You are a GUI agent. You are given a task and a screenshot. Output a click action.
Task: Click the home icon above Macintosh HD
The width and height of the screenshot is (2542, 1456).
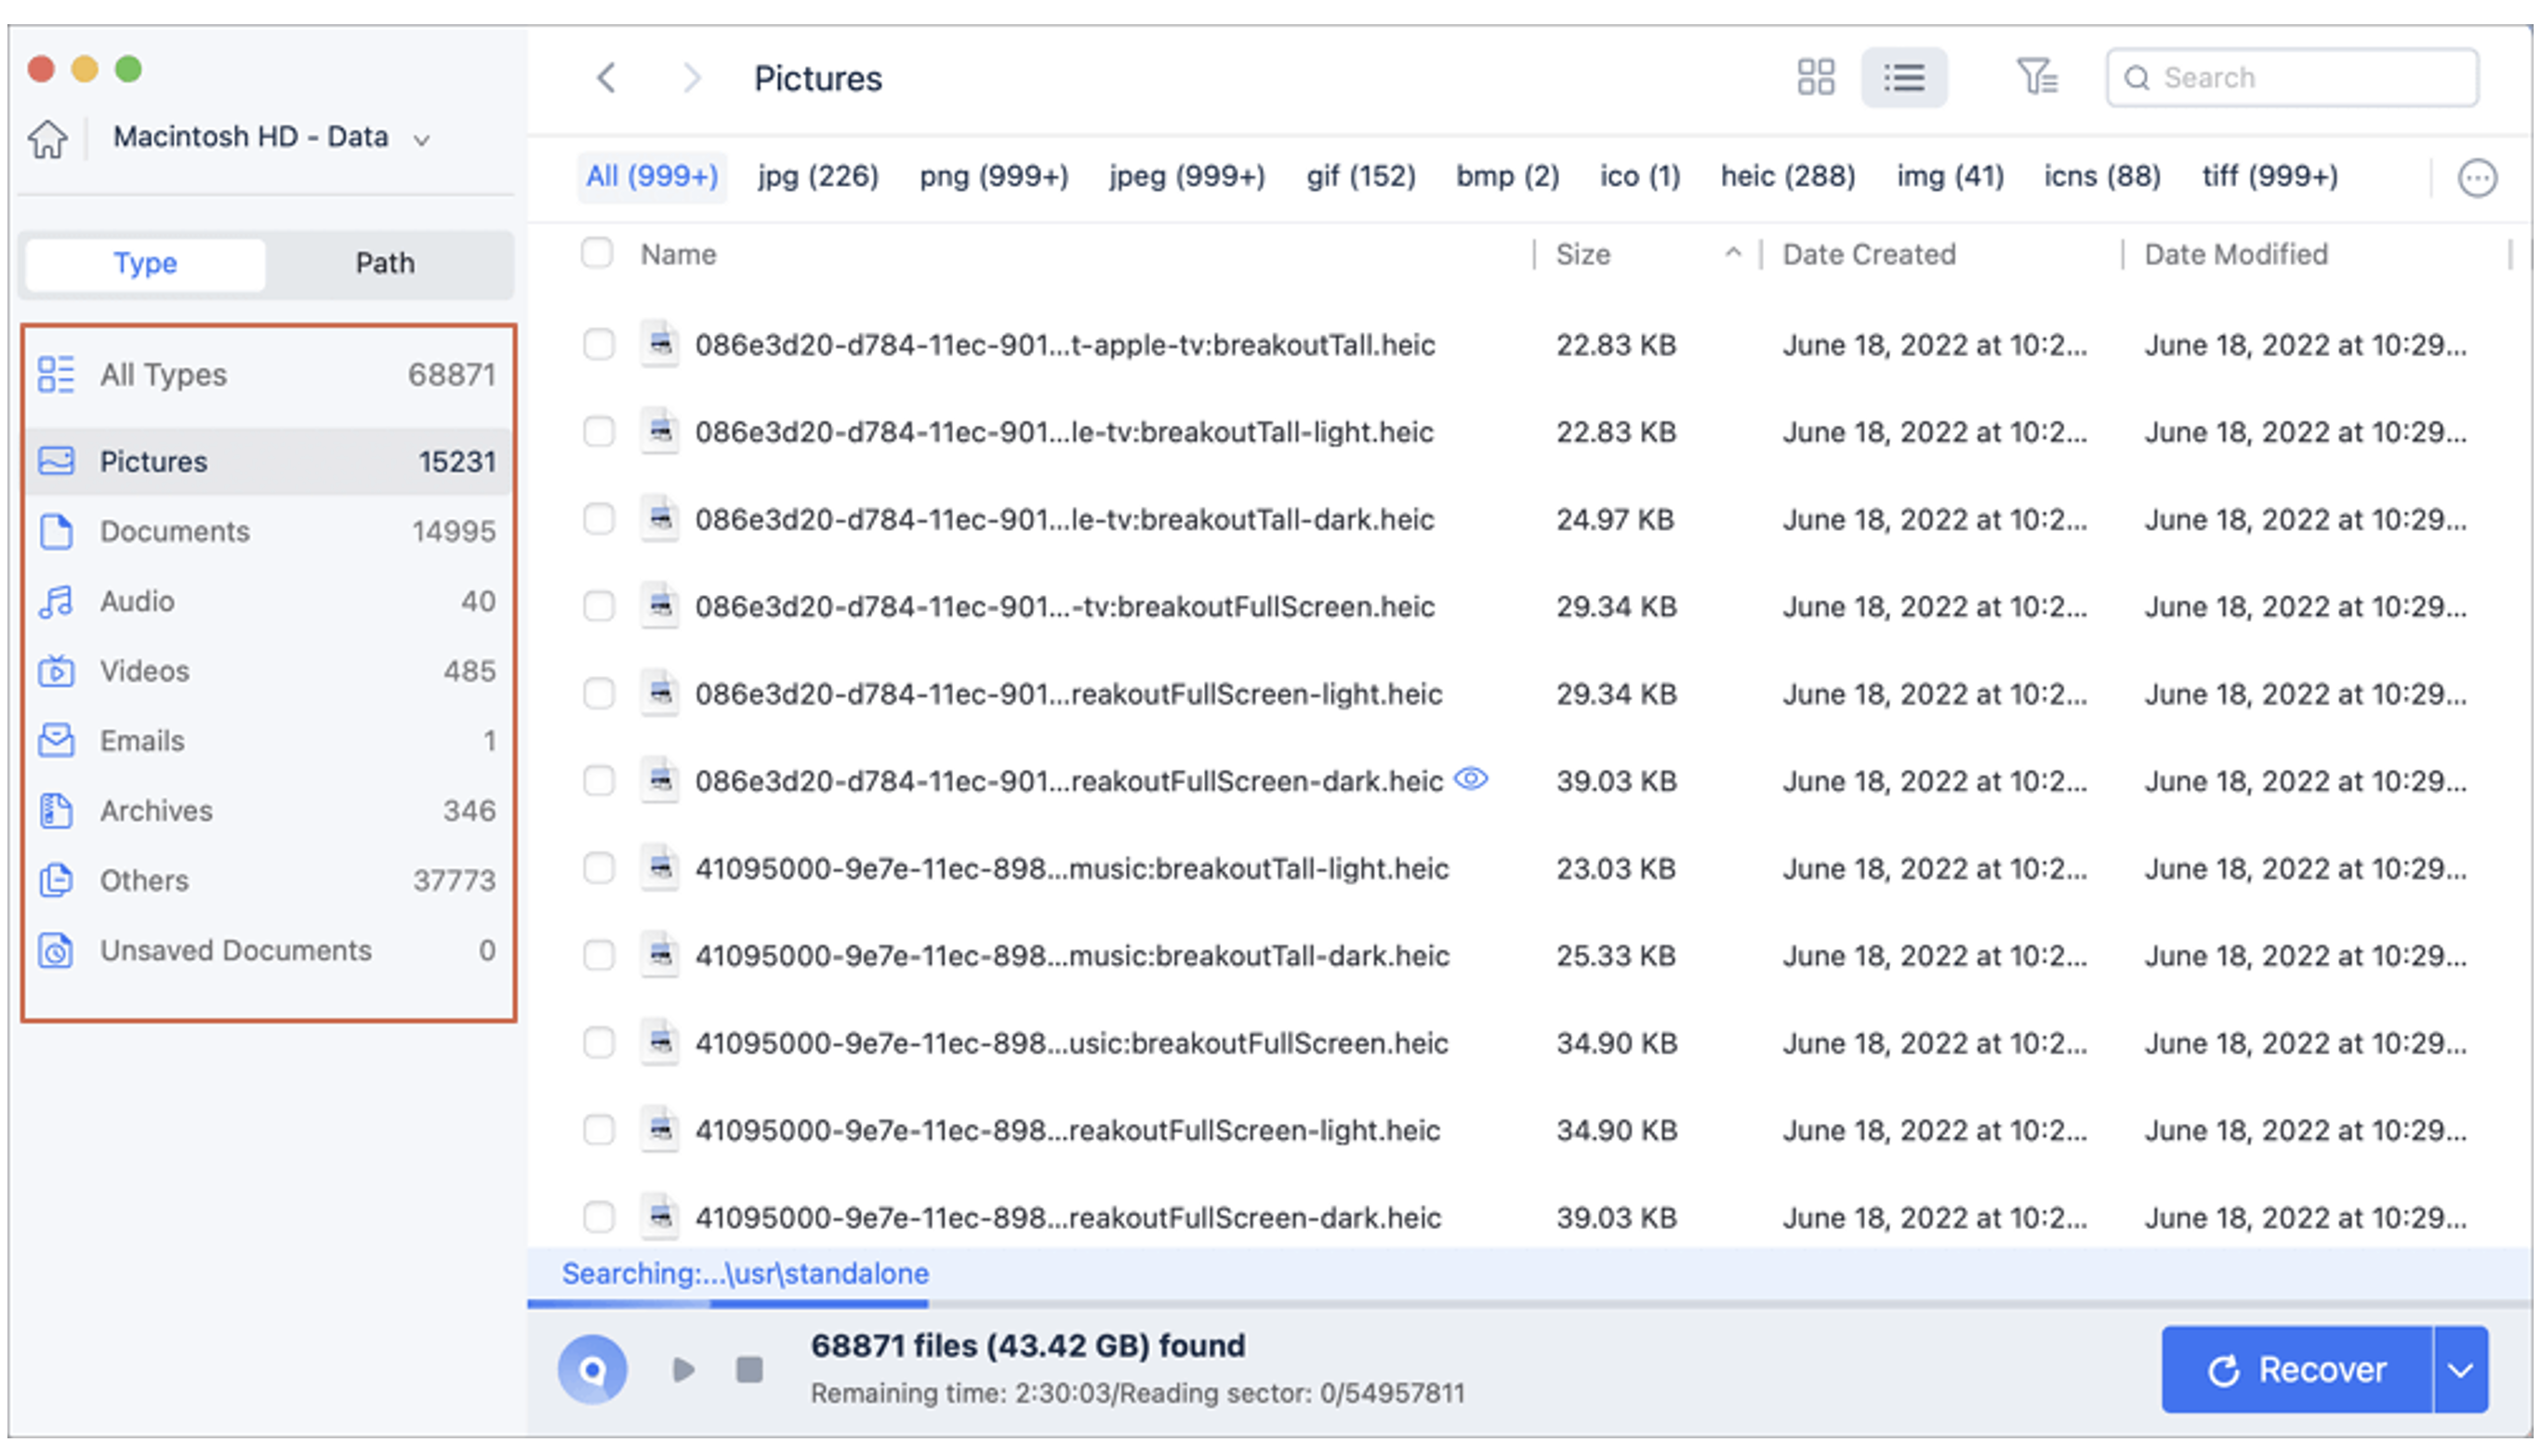tap(47, 140)
